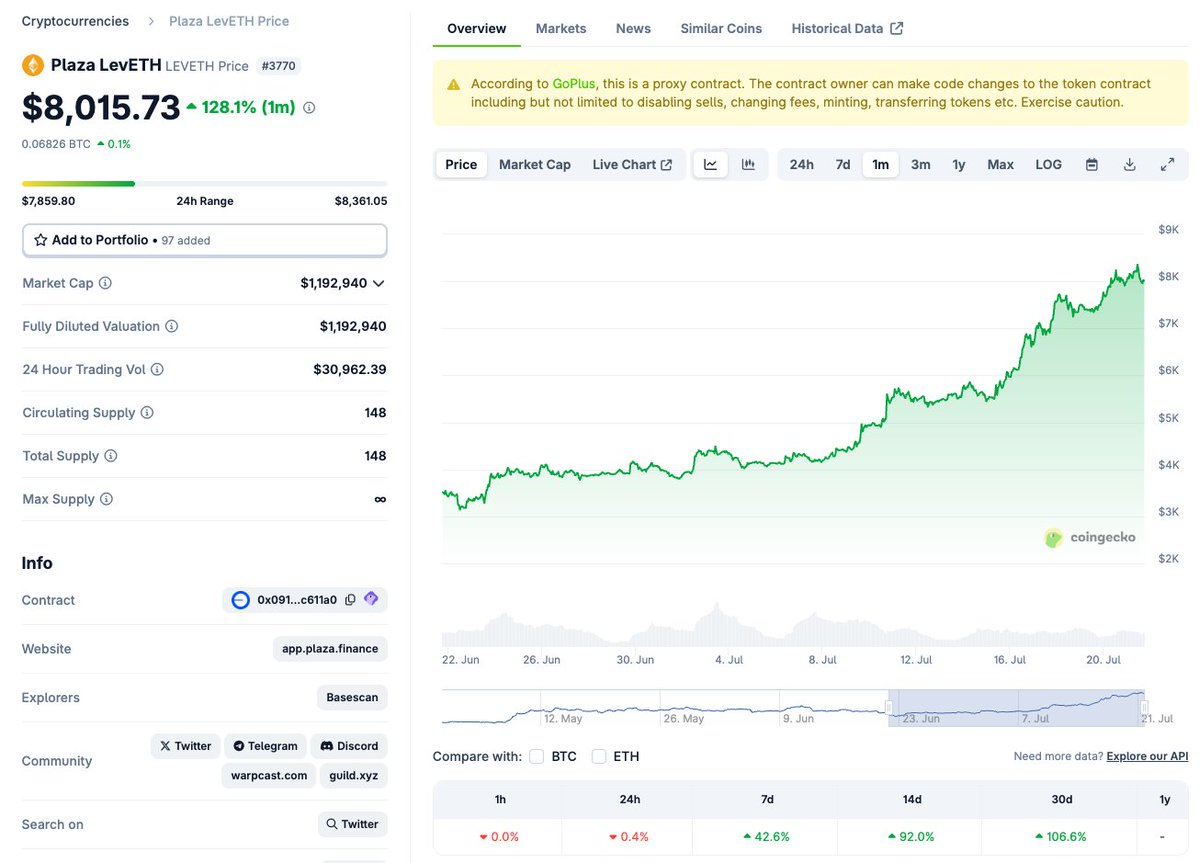The height and width of the screenshot is (863, 1199).
Task: Grab the left handle of chart navigator
Action: click(889, 709)
